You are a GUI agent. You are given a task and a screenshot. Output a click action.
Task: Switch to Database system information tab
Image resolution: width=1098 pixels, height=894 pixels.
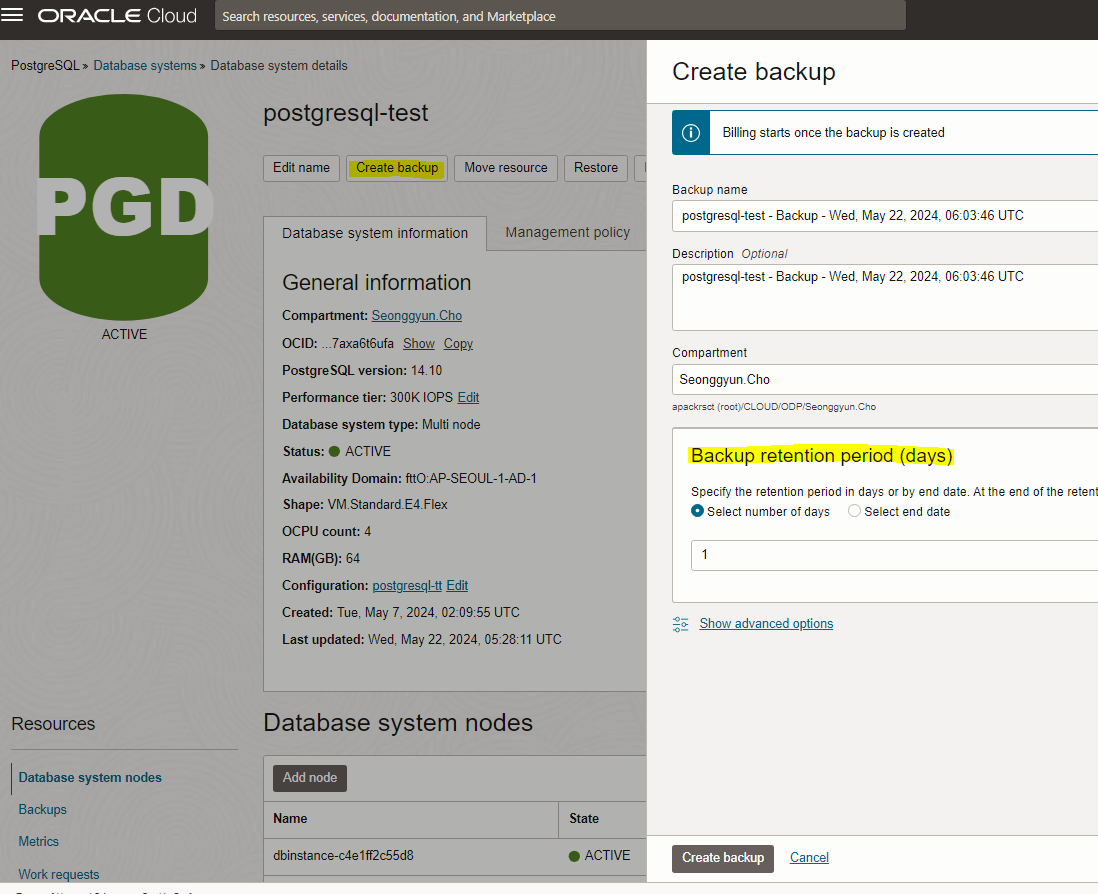tap(375, 233)
